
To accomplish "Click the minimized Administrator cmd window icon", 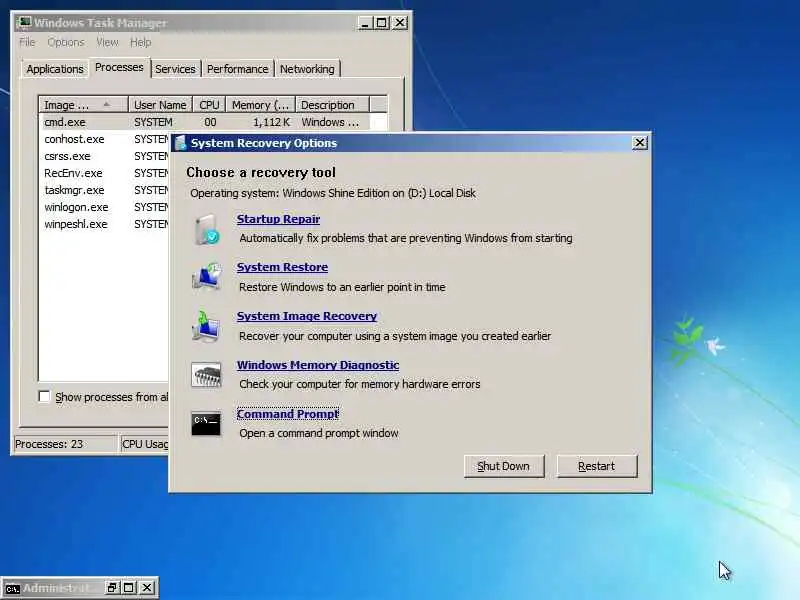I will 12,588.
